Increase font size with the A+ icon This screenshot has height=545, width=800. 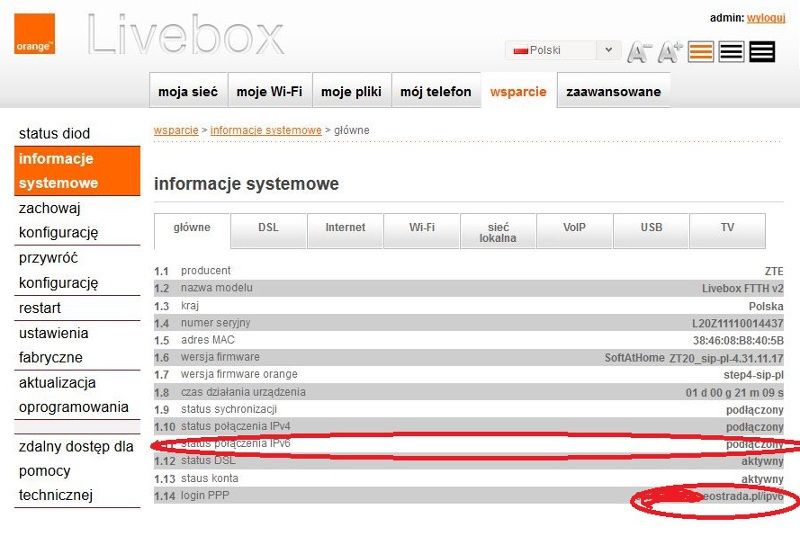[670, 52]
